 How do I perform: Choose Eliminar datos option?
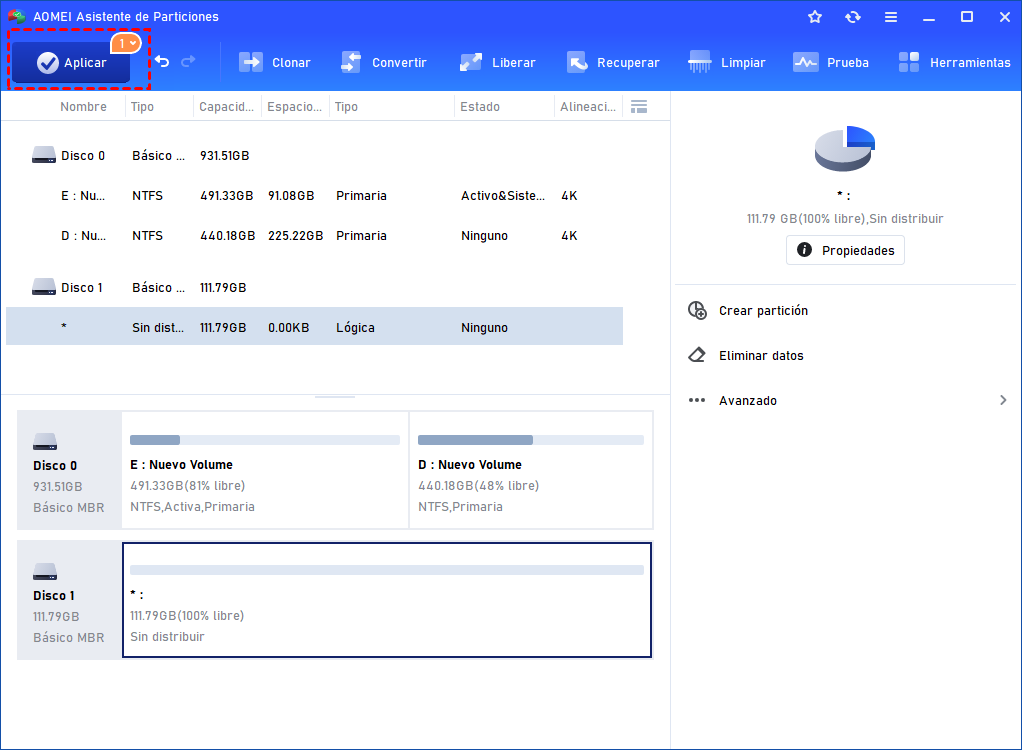click(760, 356)
